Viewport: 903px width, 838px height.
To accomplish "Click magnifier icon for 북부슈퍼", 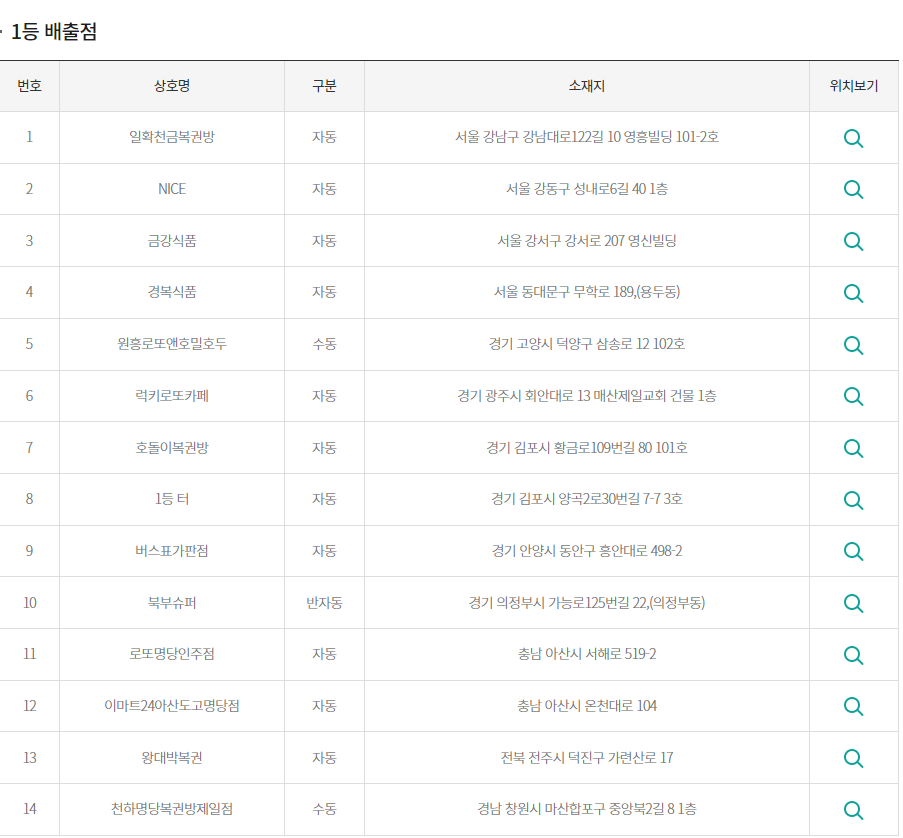I will tap(853, 603).
